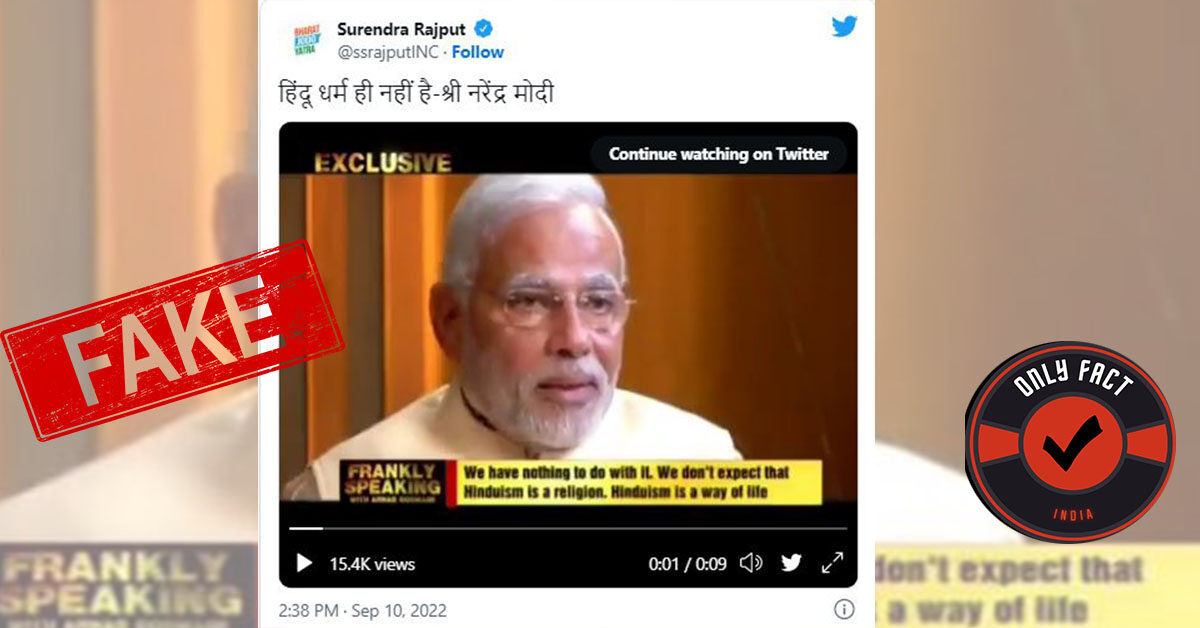Click the red FAKE stamp

[172, 340]
